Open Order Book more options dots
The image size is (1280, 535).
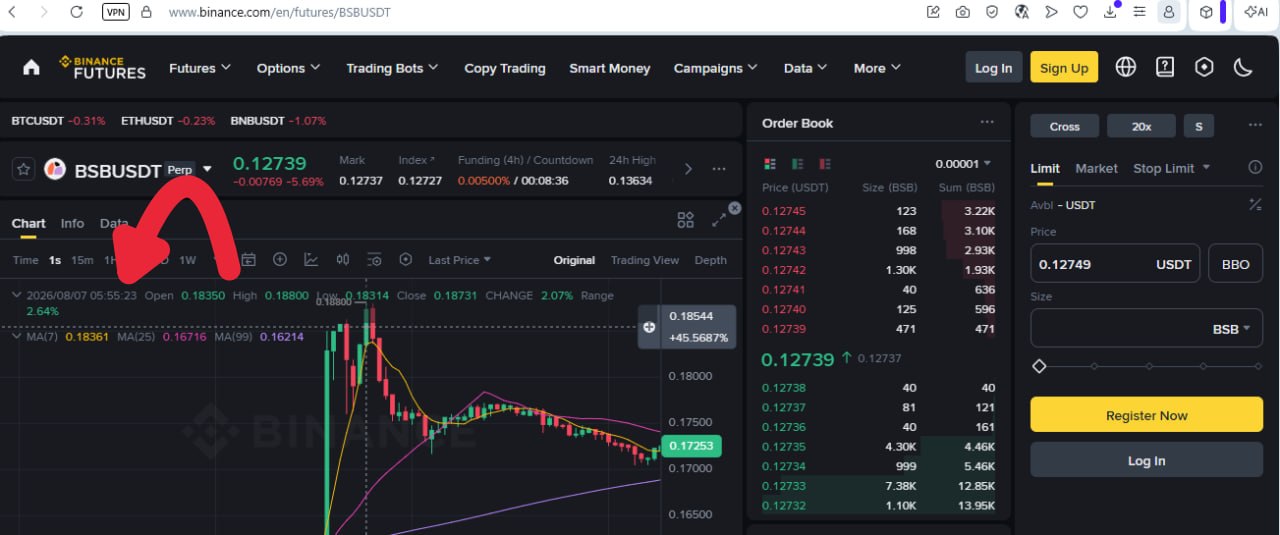pos(987,122)
